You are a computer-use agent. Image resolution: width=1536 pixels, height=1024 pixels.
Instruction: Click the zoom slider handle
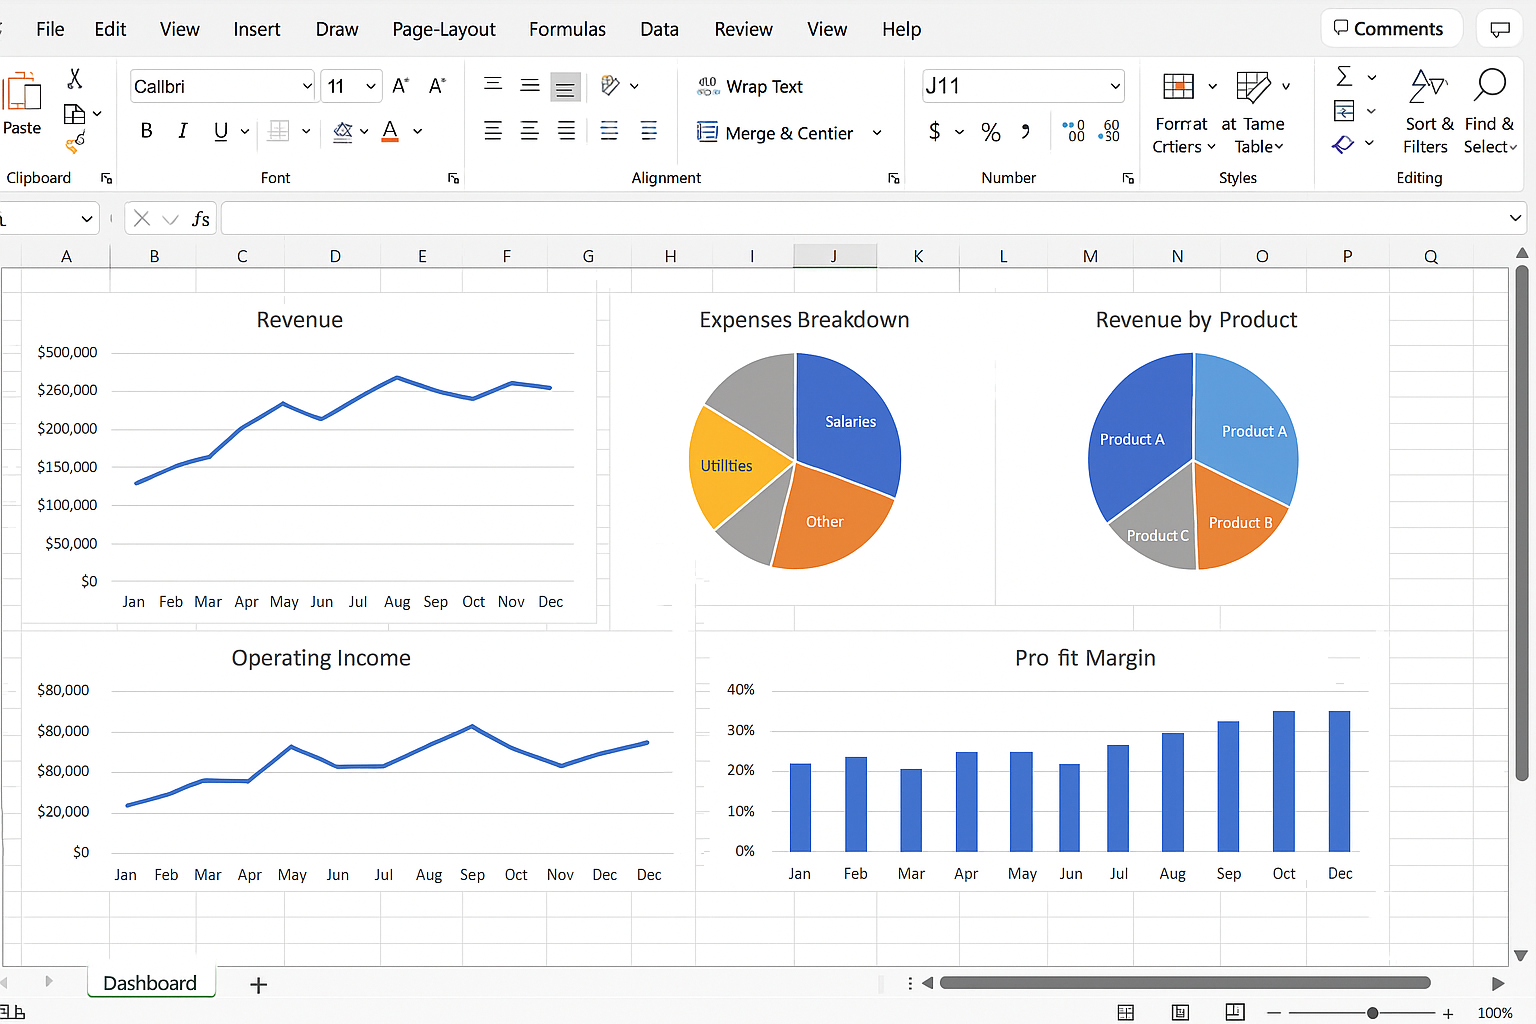1373,1013
